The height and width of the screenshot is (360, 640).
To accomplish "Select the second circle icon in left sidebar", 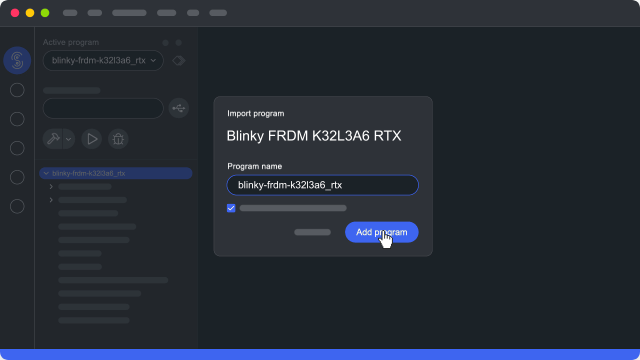I will coord(17,119).
